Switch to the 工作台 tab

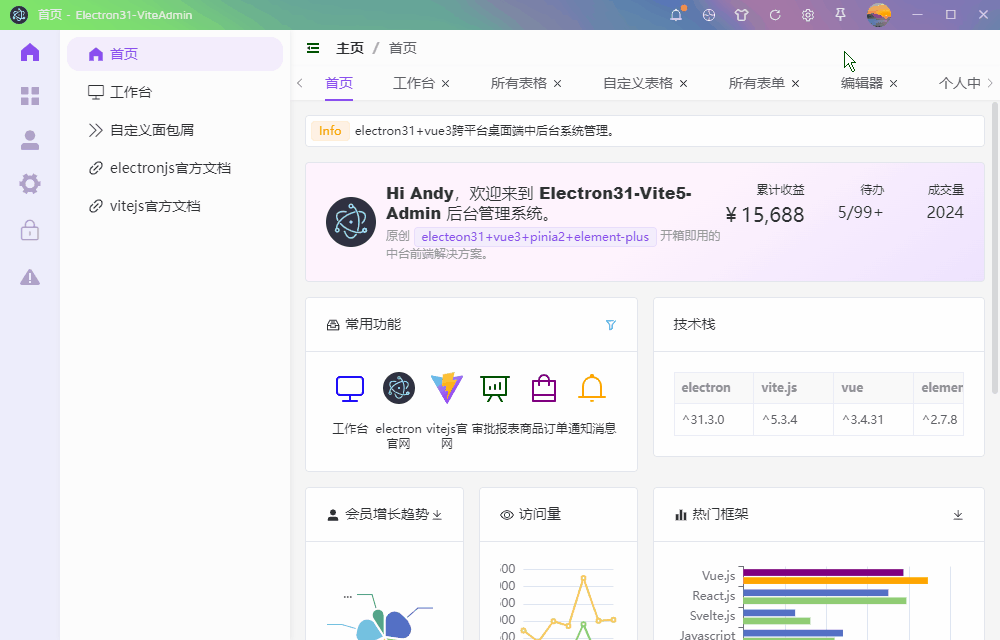[414, 83]
